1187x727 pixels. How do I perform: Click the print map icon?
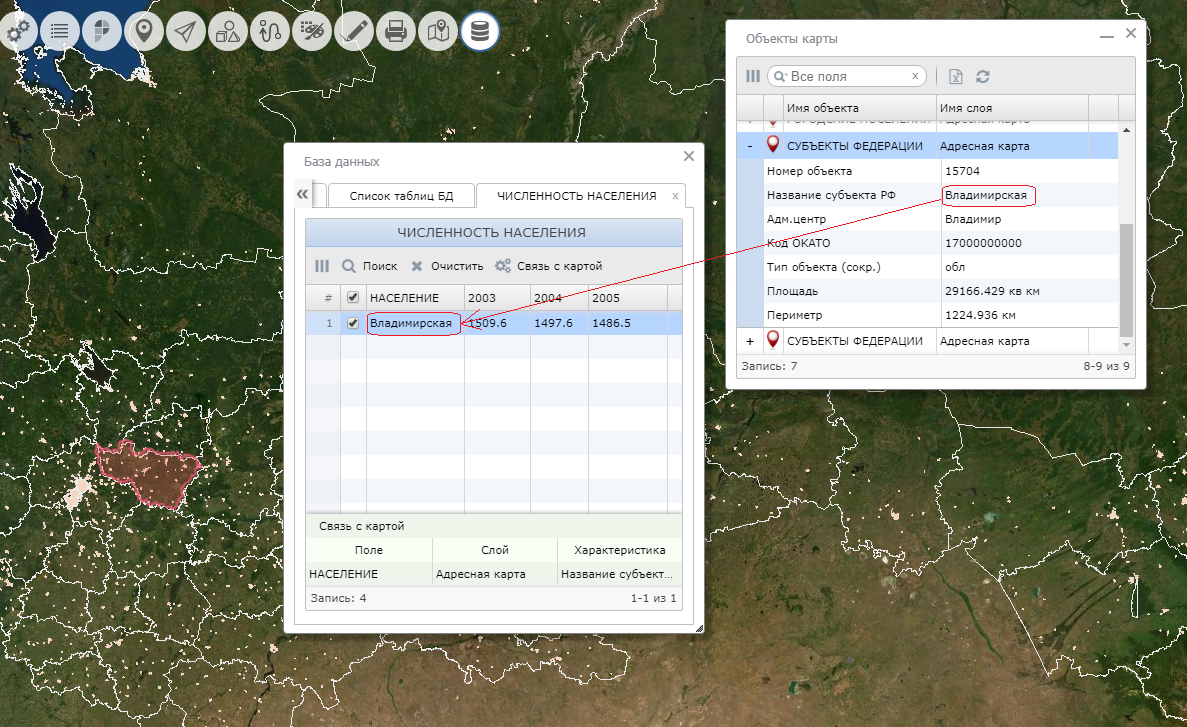tap(396, 32)
